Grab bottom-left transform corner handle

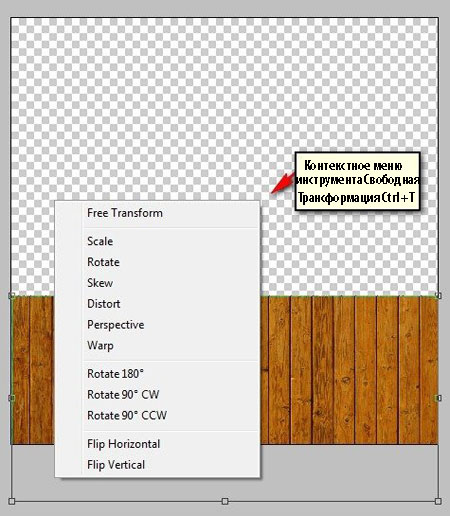pos(12,501)
